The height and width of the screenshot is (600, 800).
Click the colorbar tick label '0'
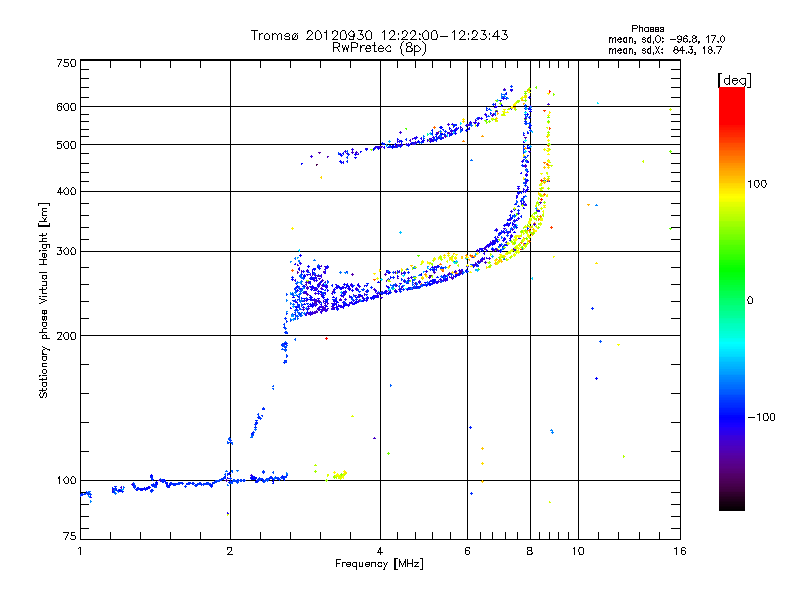point(750,301)
